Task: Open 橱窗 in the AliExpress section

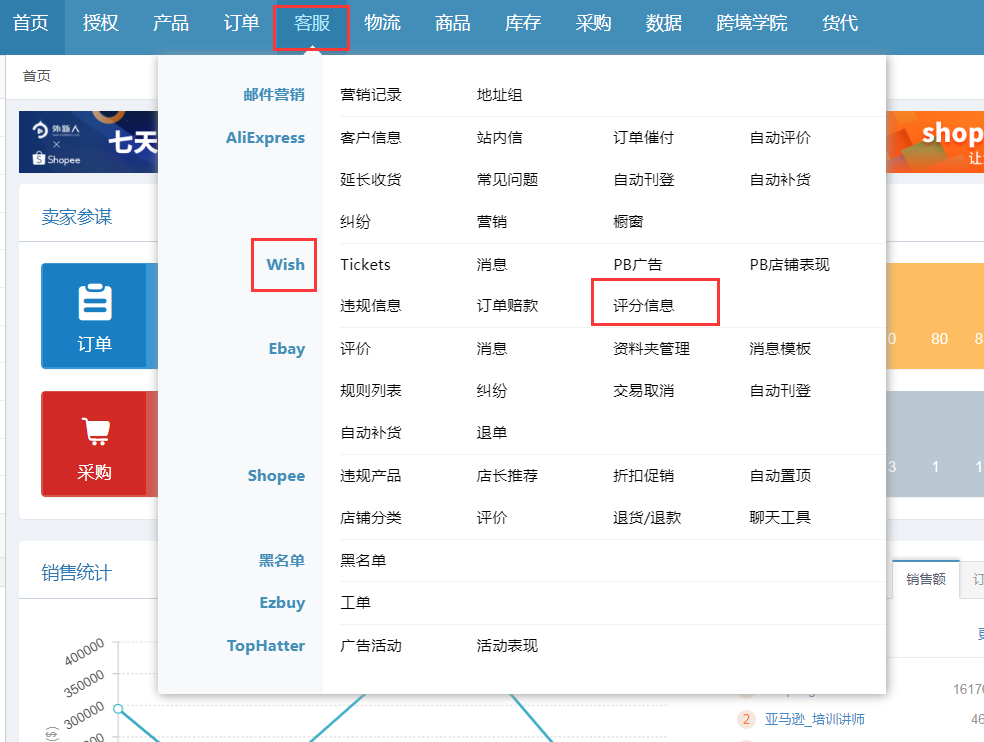Action: pos(628,222)
